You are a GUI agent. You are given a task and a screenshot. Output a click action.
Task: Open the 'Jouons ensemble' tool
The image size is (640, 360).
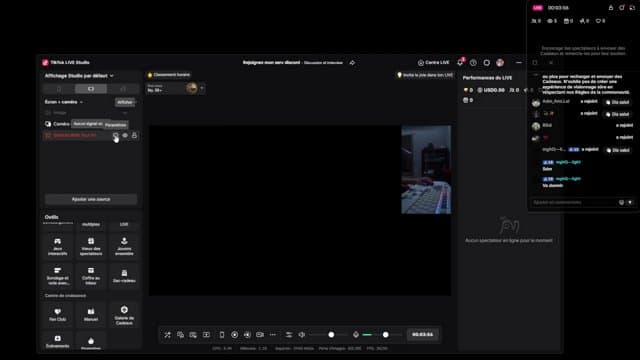click(124, 247)
